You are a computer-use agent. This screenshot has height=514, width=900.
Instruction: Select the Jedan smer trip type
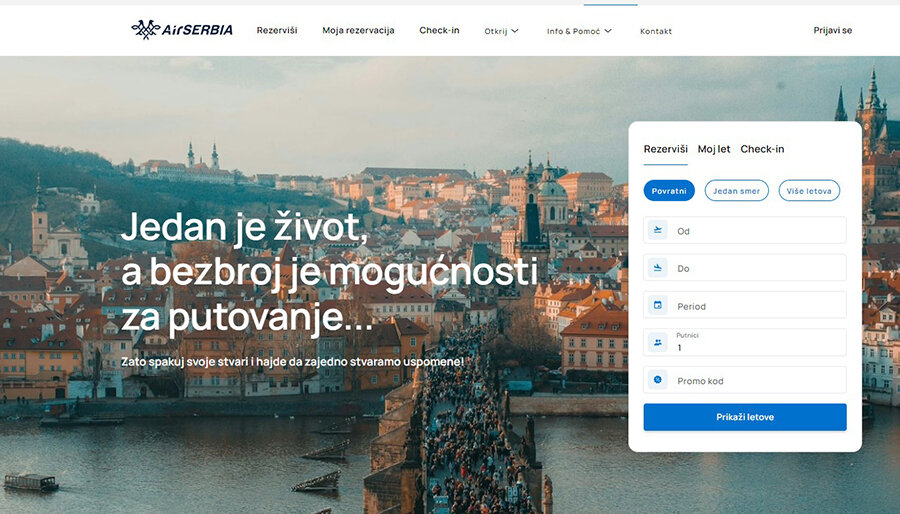pyautogui.click(x=736, y=191)
